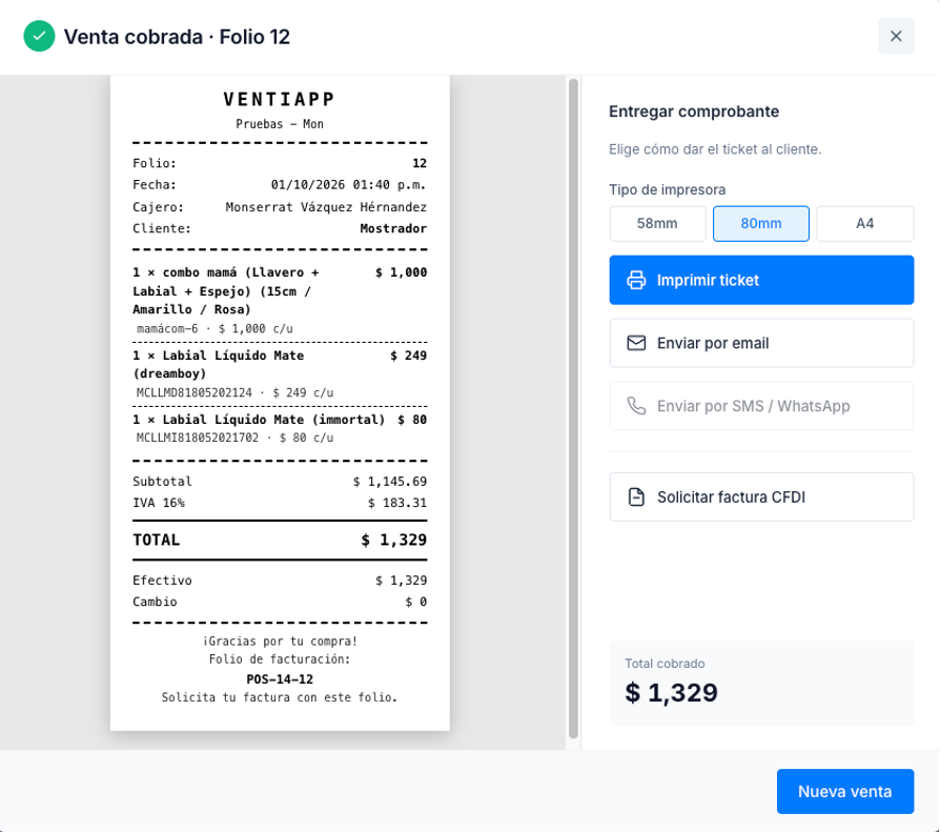Close the Venta cobrada dialog with X

pyautogui.click(x=895, y=36)
